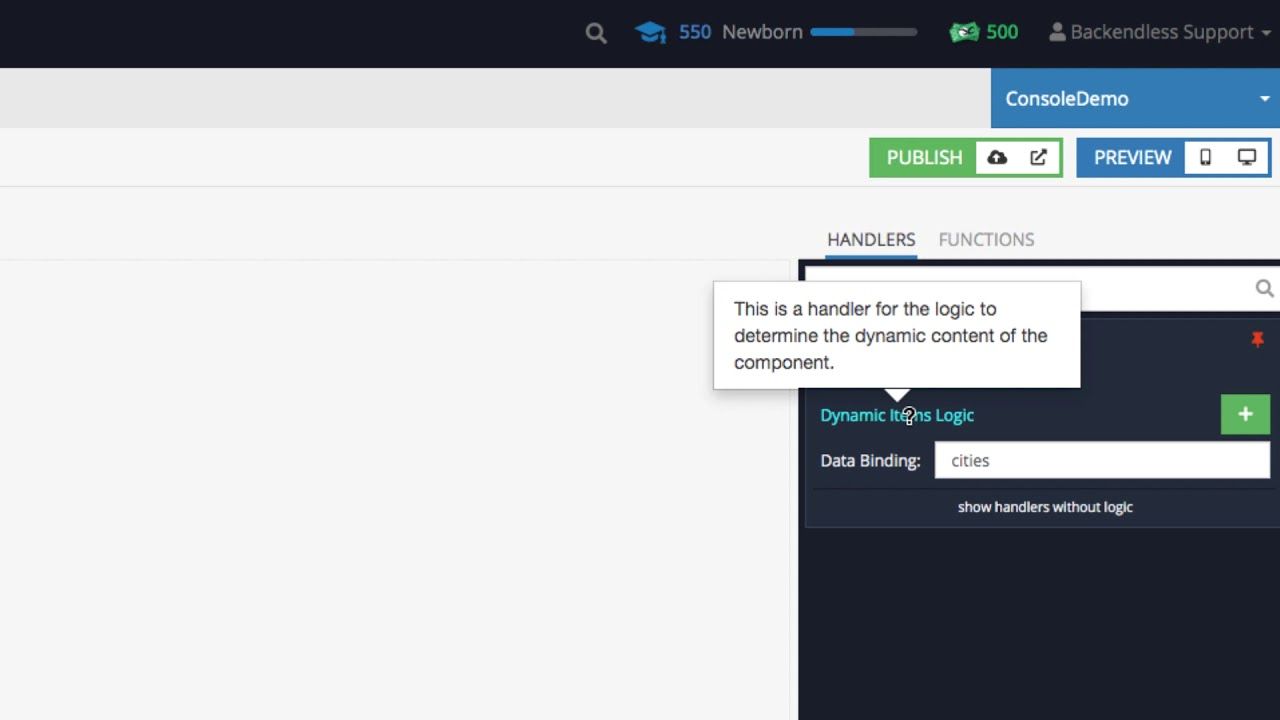Click the 500 credits value

(1002, 32)
